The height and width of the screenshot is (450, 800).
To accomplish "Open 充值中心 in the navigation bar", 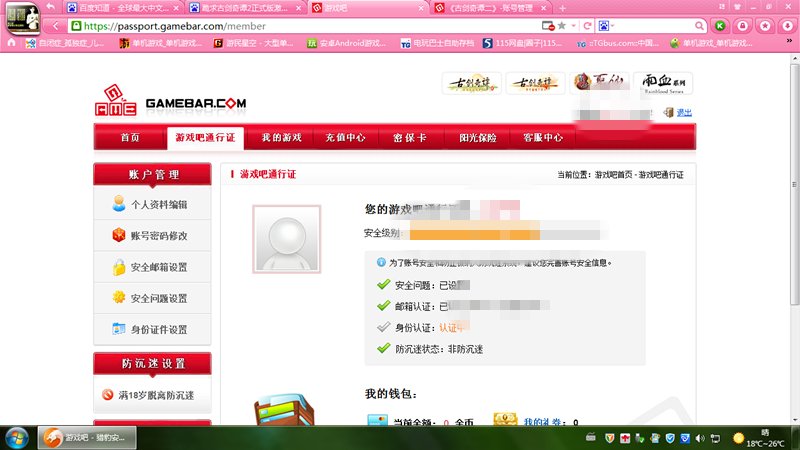I will 345,137.
